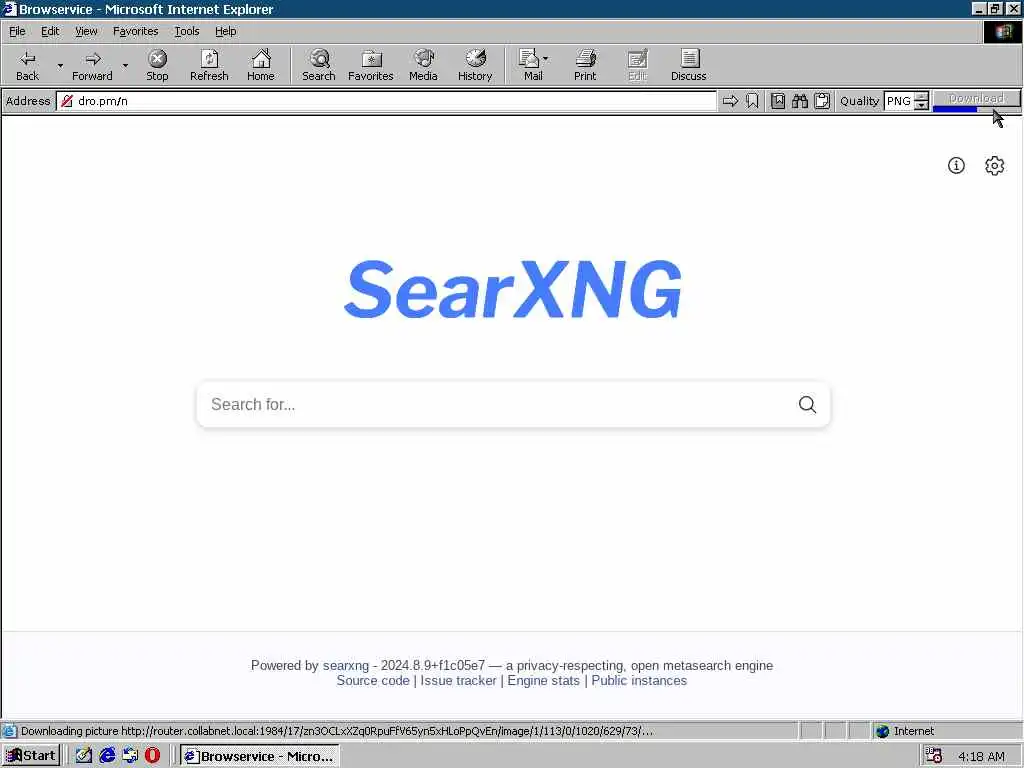Reload the page with Refresh
The height and width of the screenshot is (768, 1024).
click(209, 65)
